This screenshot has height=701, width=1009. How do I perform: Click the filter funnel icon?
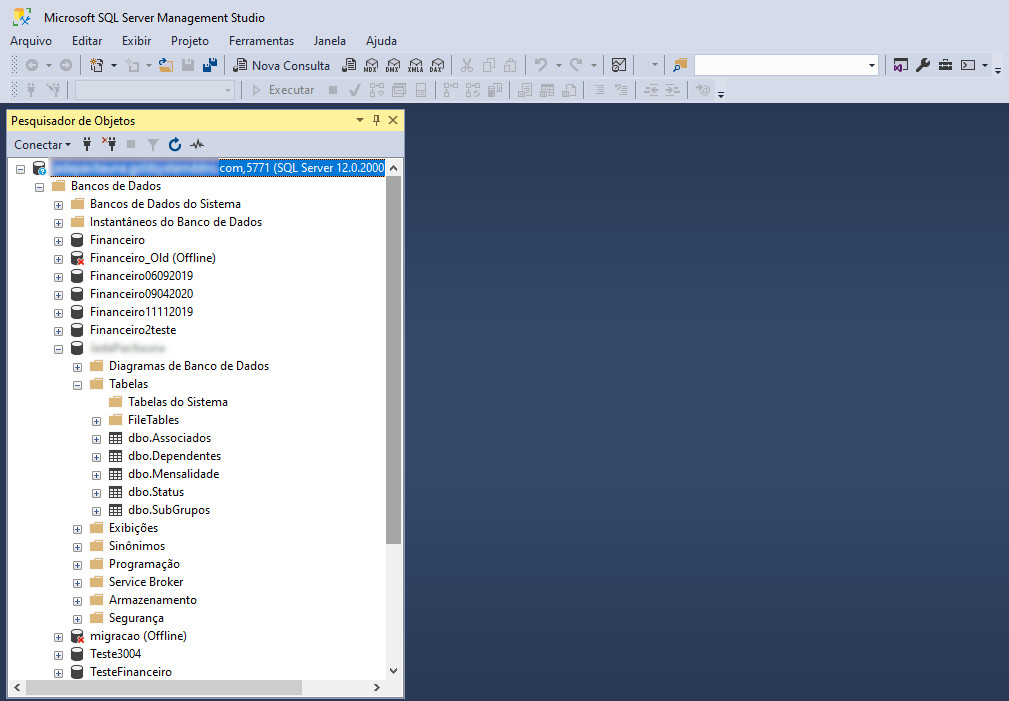[153, 145]
